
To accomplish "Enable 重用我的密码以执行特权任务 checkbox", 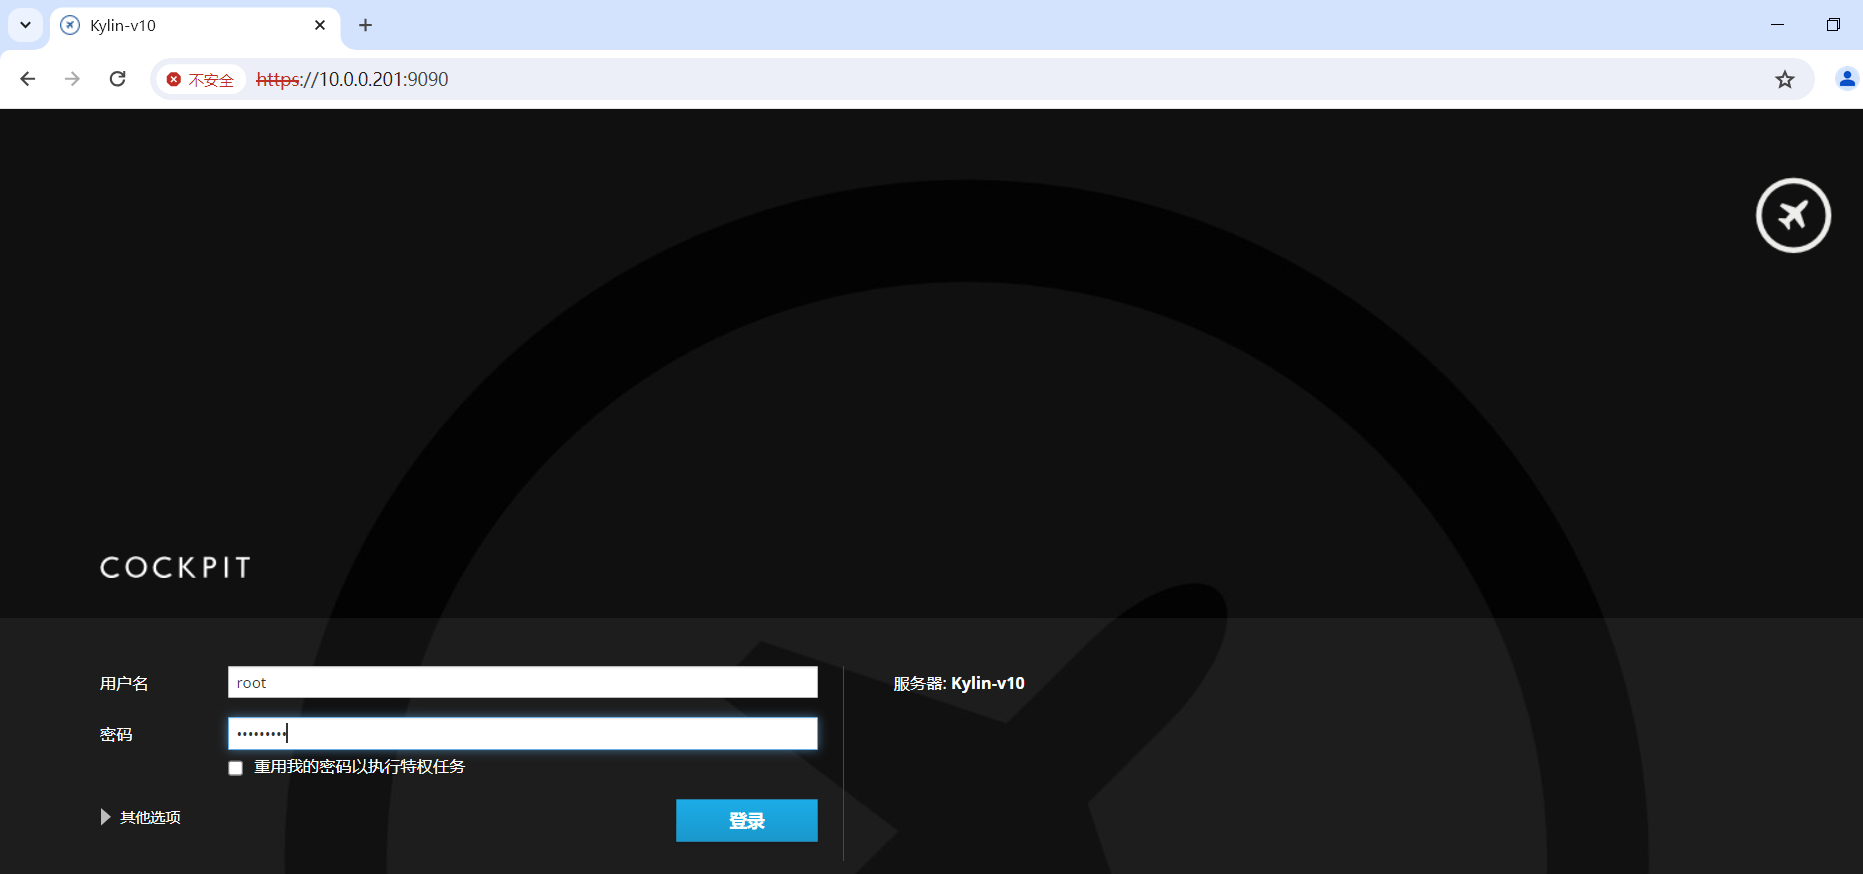I will point(236,768).
